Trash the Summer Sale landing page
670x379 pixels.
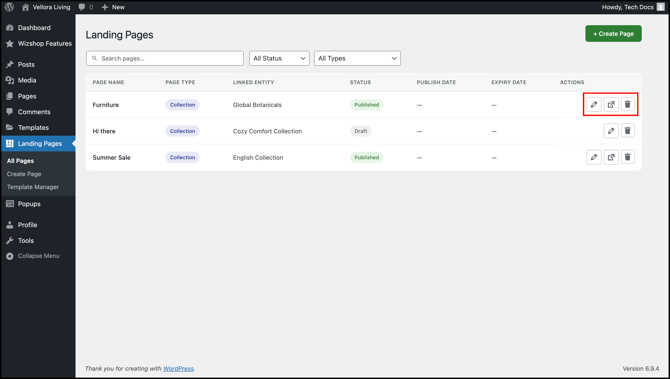coord(627,157)
